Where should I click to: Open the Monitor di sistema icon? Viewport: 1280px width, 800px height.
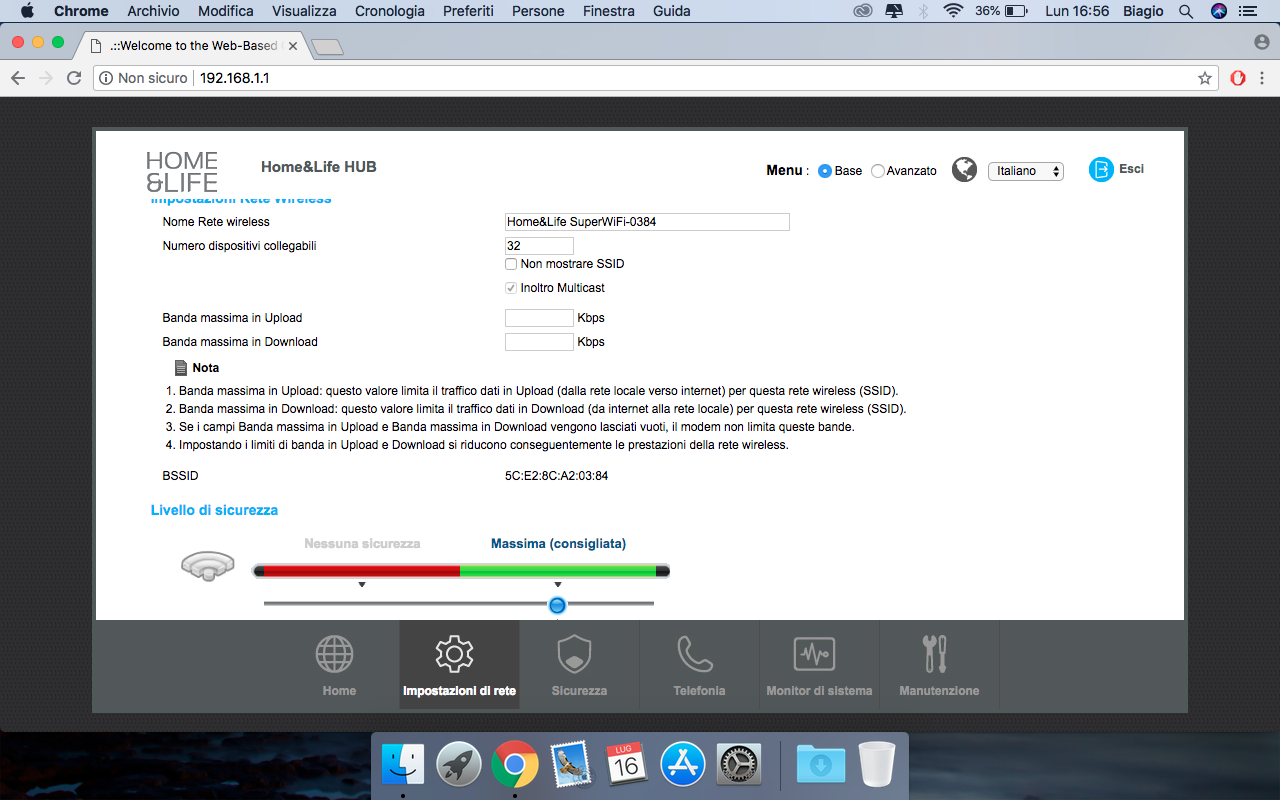[x=814, y=654]
